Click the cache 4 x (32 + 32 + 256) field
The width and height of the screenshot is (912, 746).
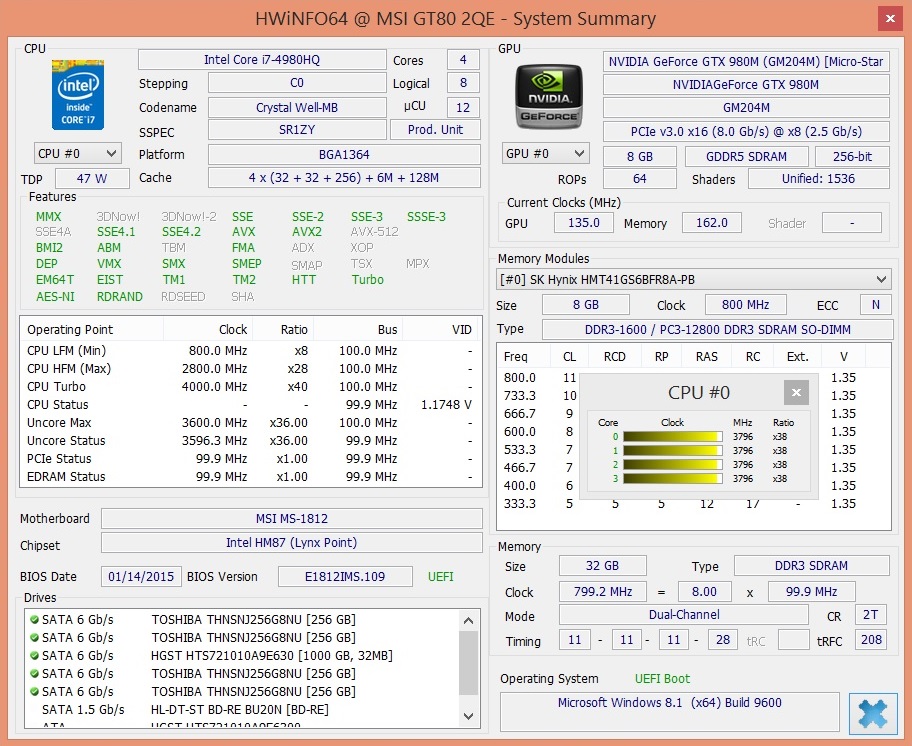coord(344,177)
